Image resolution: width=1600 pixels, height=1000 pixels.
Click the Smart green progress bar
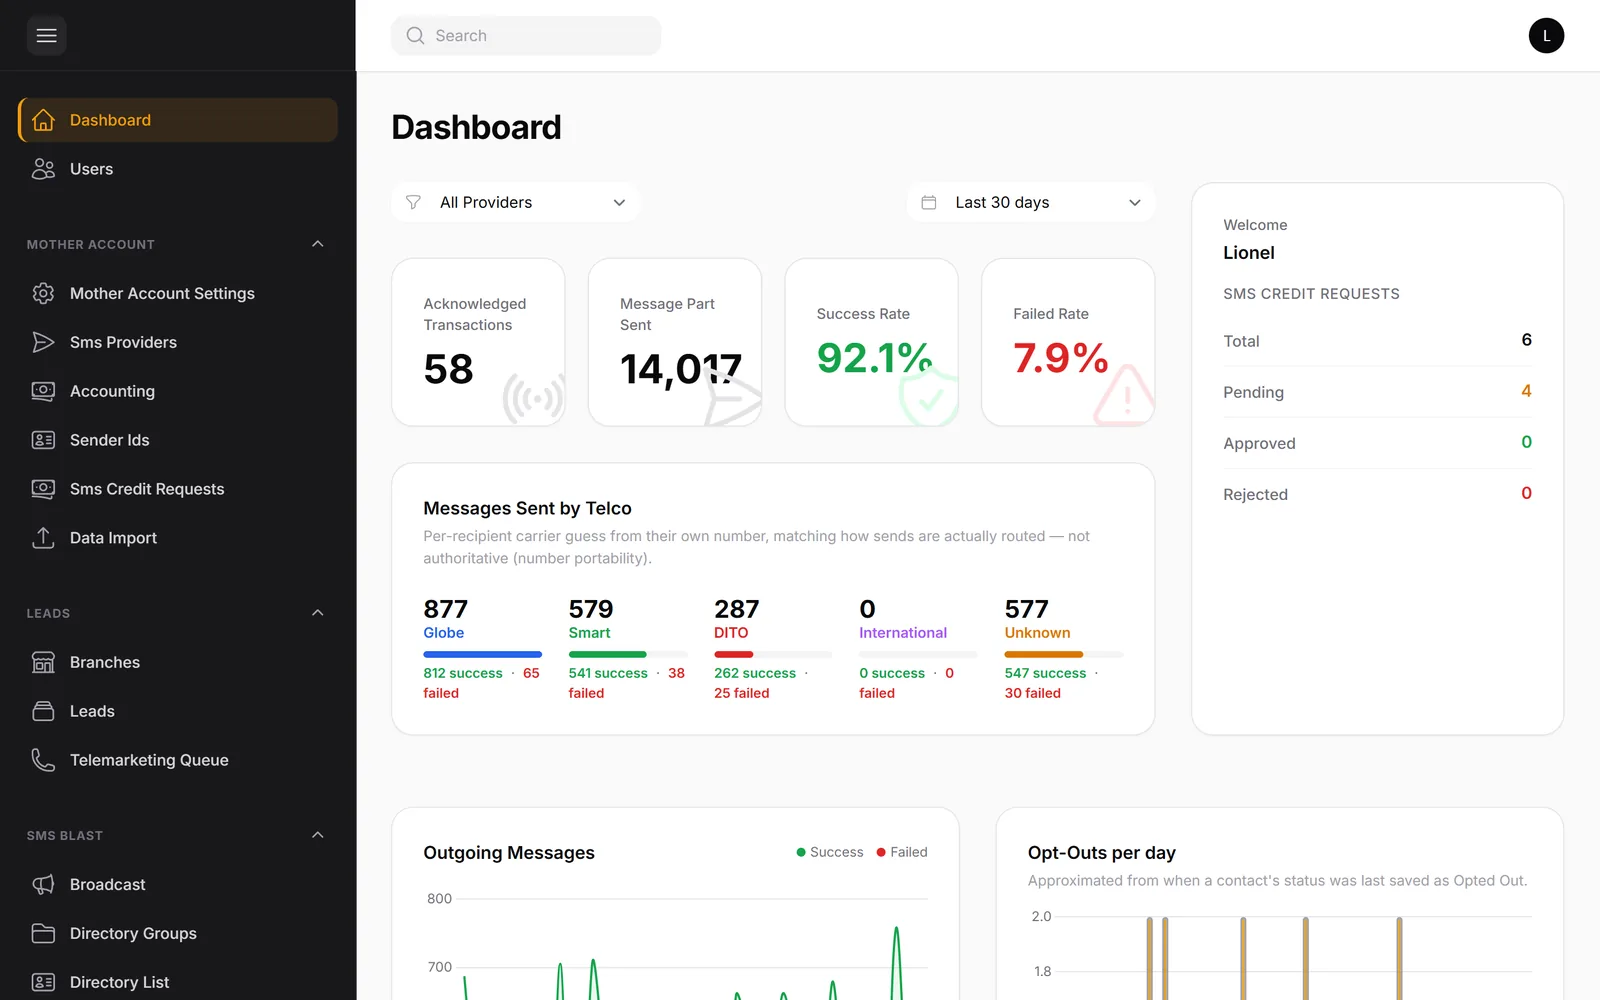click(x=607, y=654)
